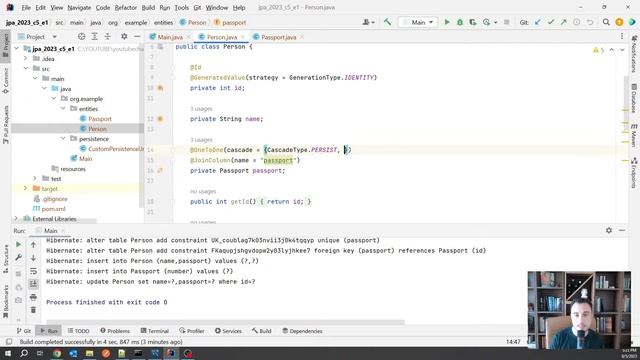Open Maven side tool window

tap(634, 136)
